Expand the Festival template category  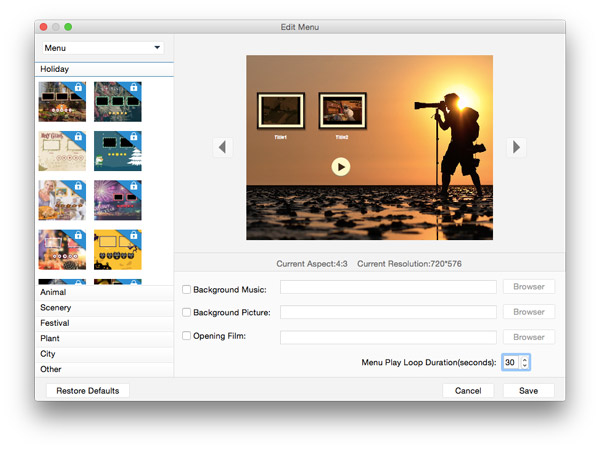[104, 323]
